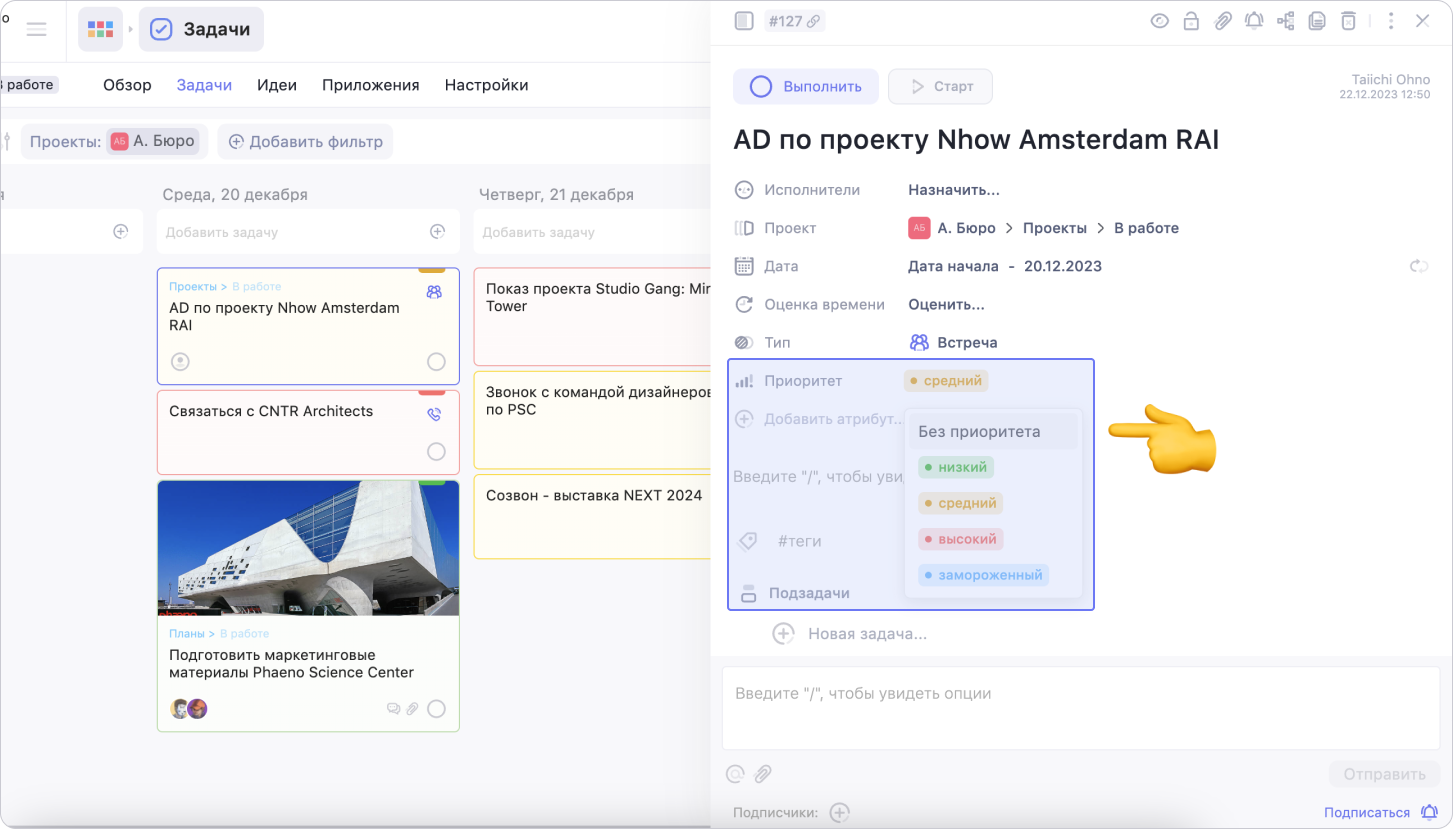
Task: Click the 20.12.2023 start date value
Action: (x=1063, y=266)
